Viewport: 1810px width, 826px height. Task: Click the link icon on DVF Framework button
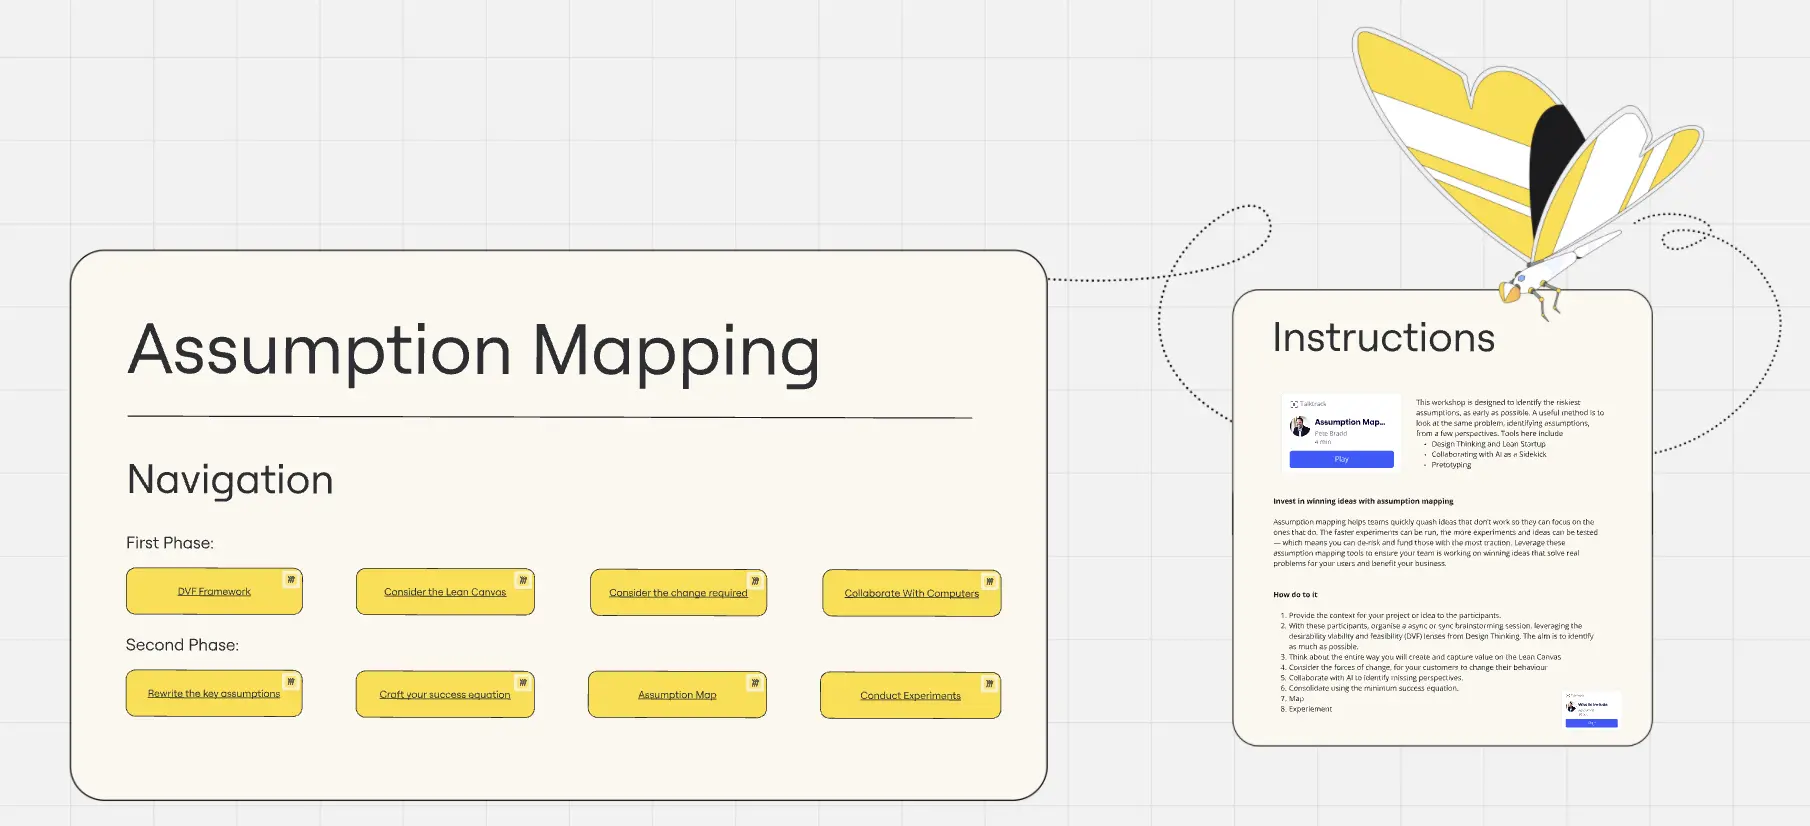[x=291, y=580]
